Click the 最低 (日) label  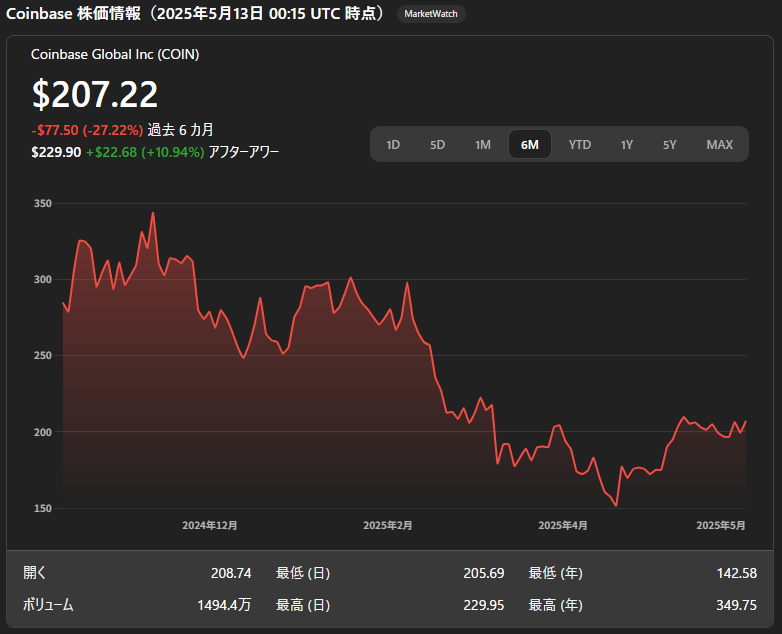click(x=303, y=573)
